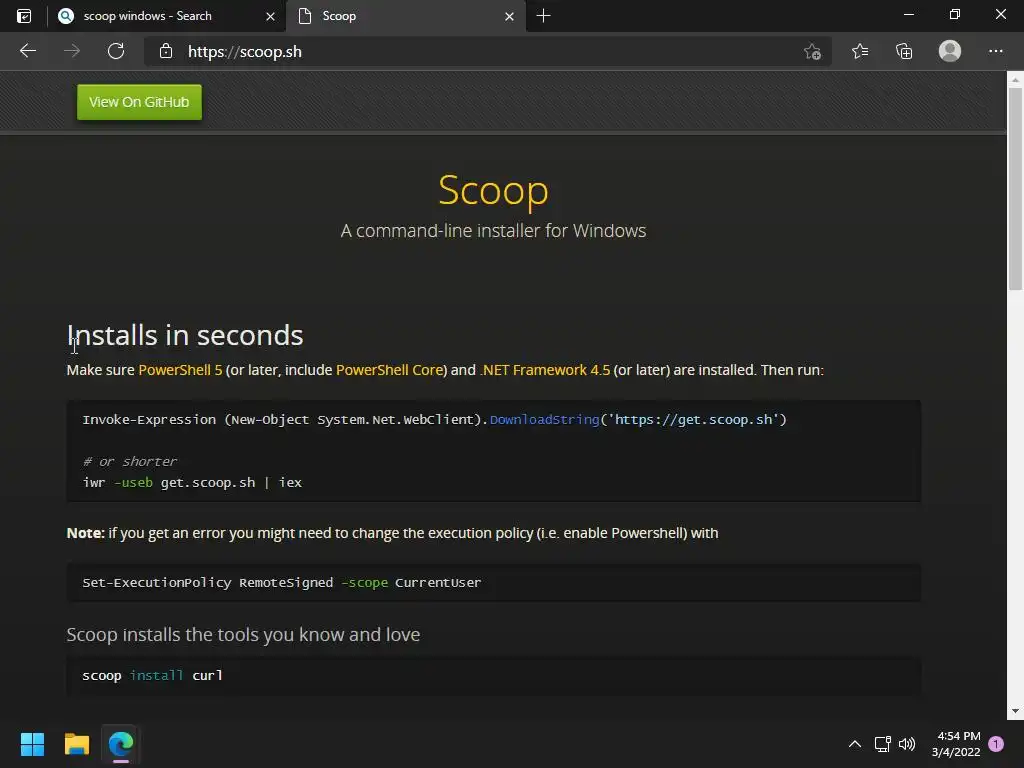Open Settings and more menu
The width and height of the screenshot is (1024, 768).
coord(995,51)
